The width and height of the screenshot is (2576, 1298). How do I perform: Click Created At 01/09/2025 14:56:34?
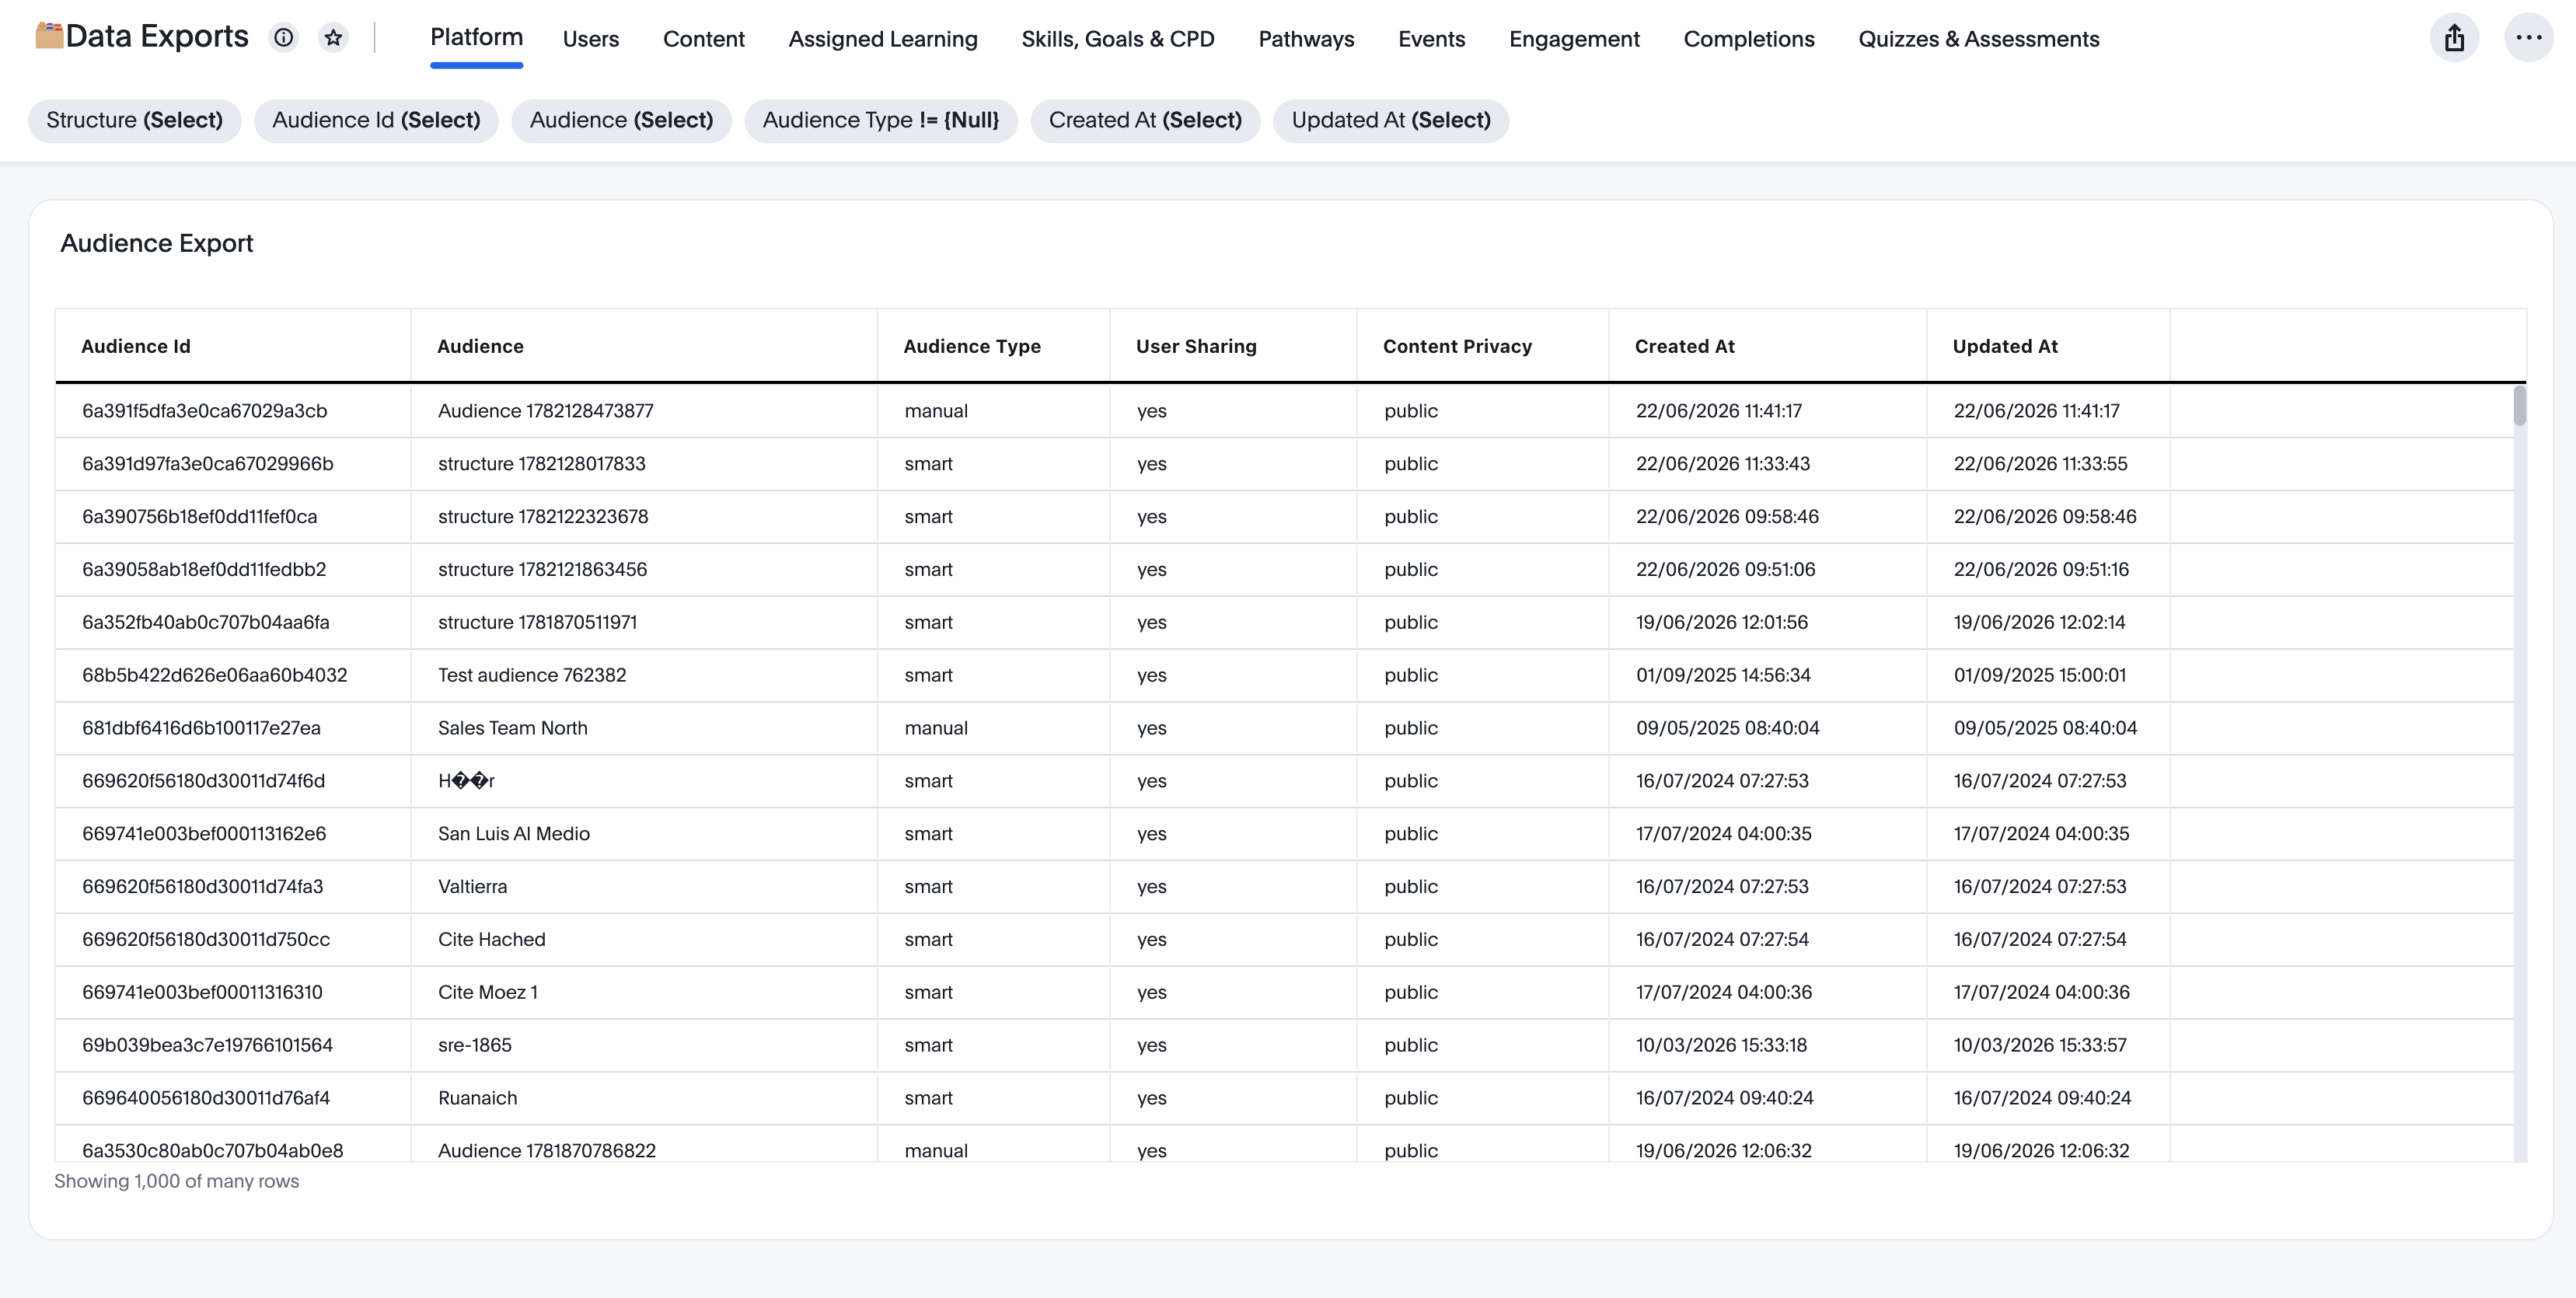pos(1723,675)
